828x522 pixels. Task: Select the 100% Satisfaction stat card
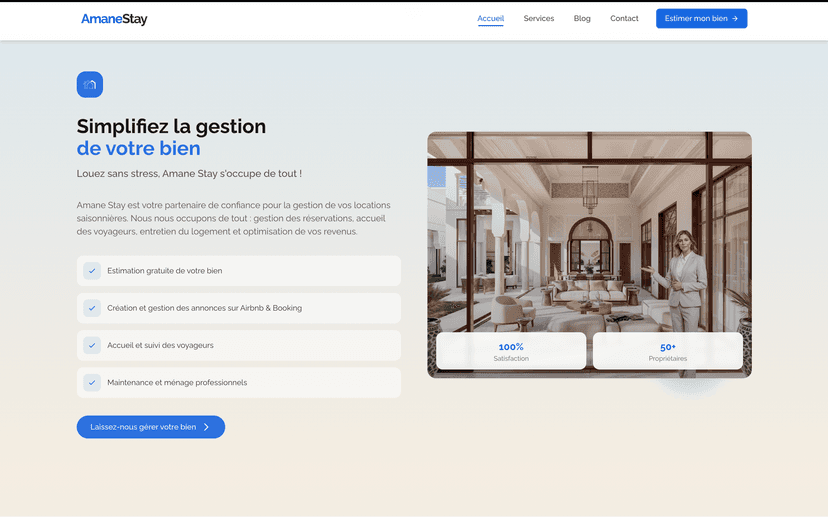point(511,351)
